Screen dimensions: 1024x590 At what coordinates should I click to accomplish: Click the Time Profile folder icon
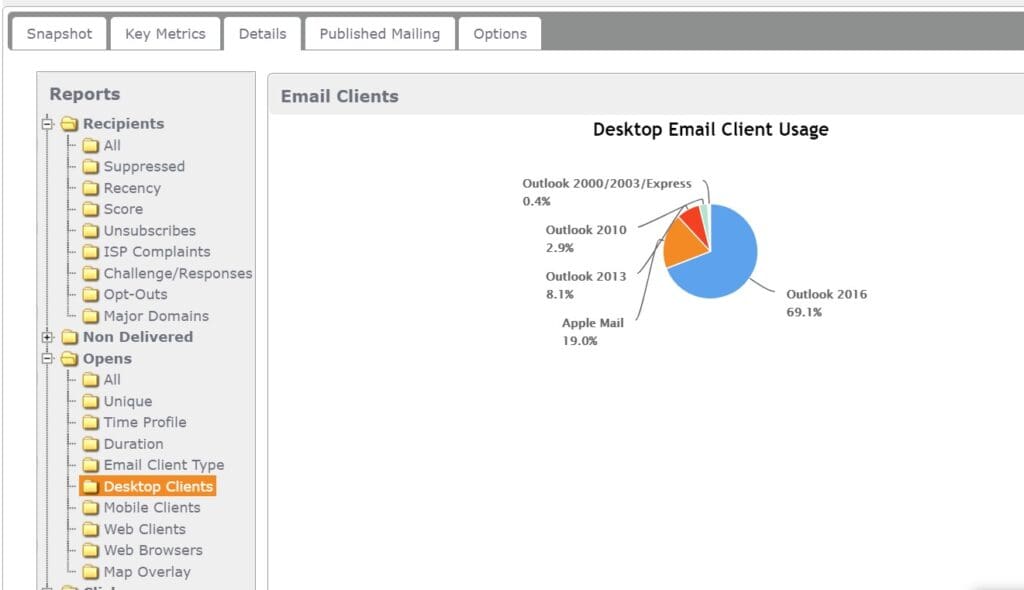tap(91, 423)
